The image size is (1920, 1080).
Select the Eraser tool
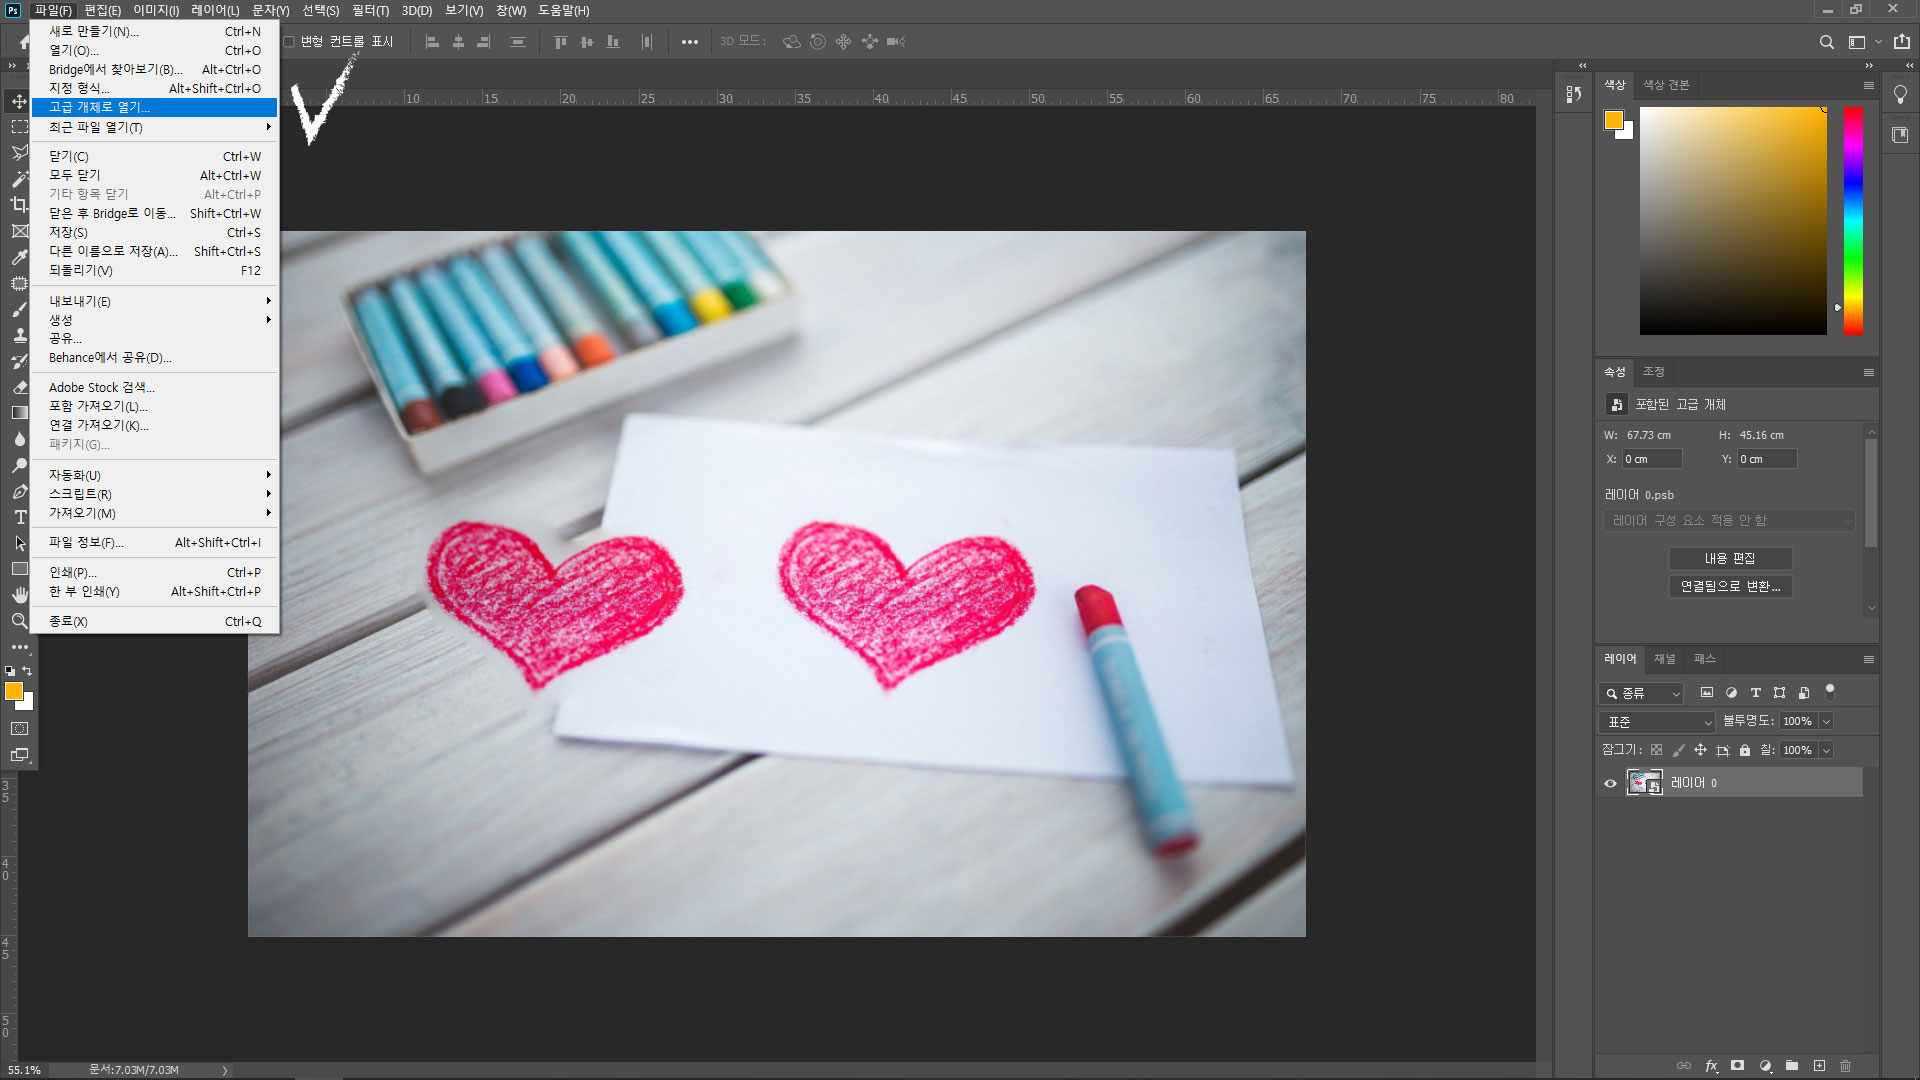pyautogui.click(x=19, y=387)
